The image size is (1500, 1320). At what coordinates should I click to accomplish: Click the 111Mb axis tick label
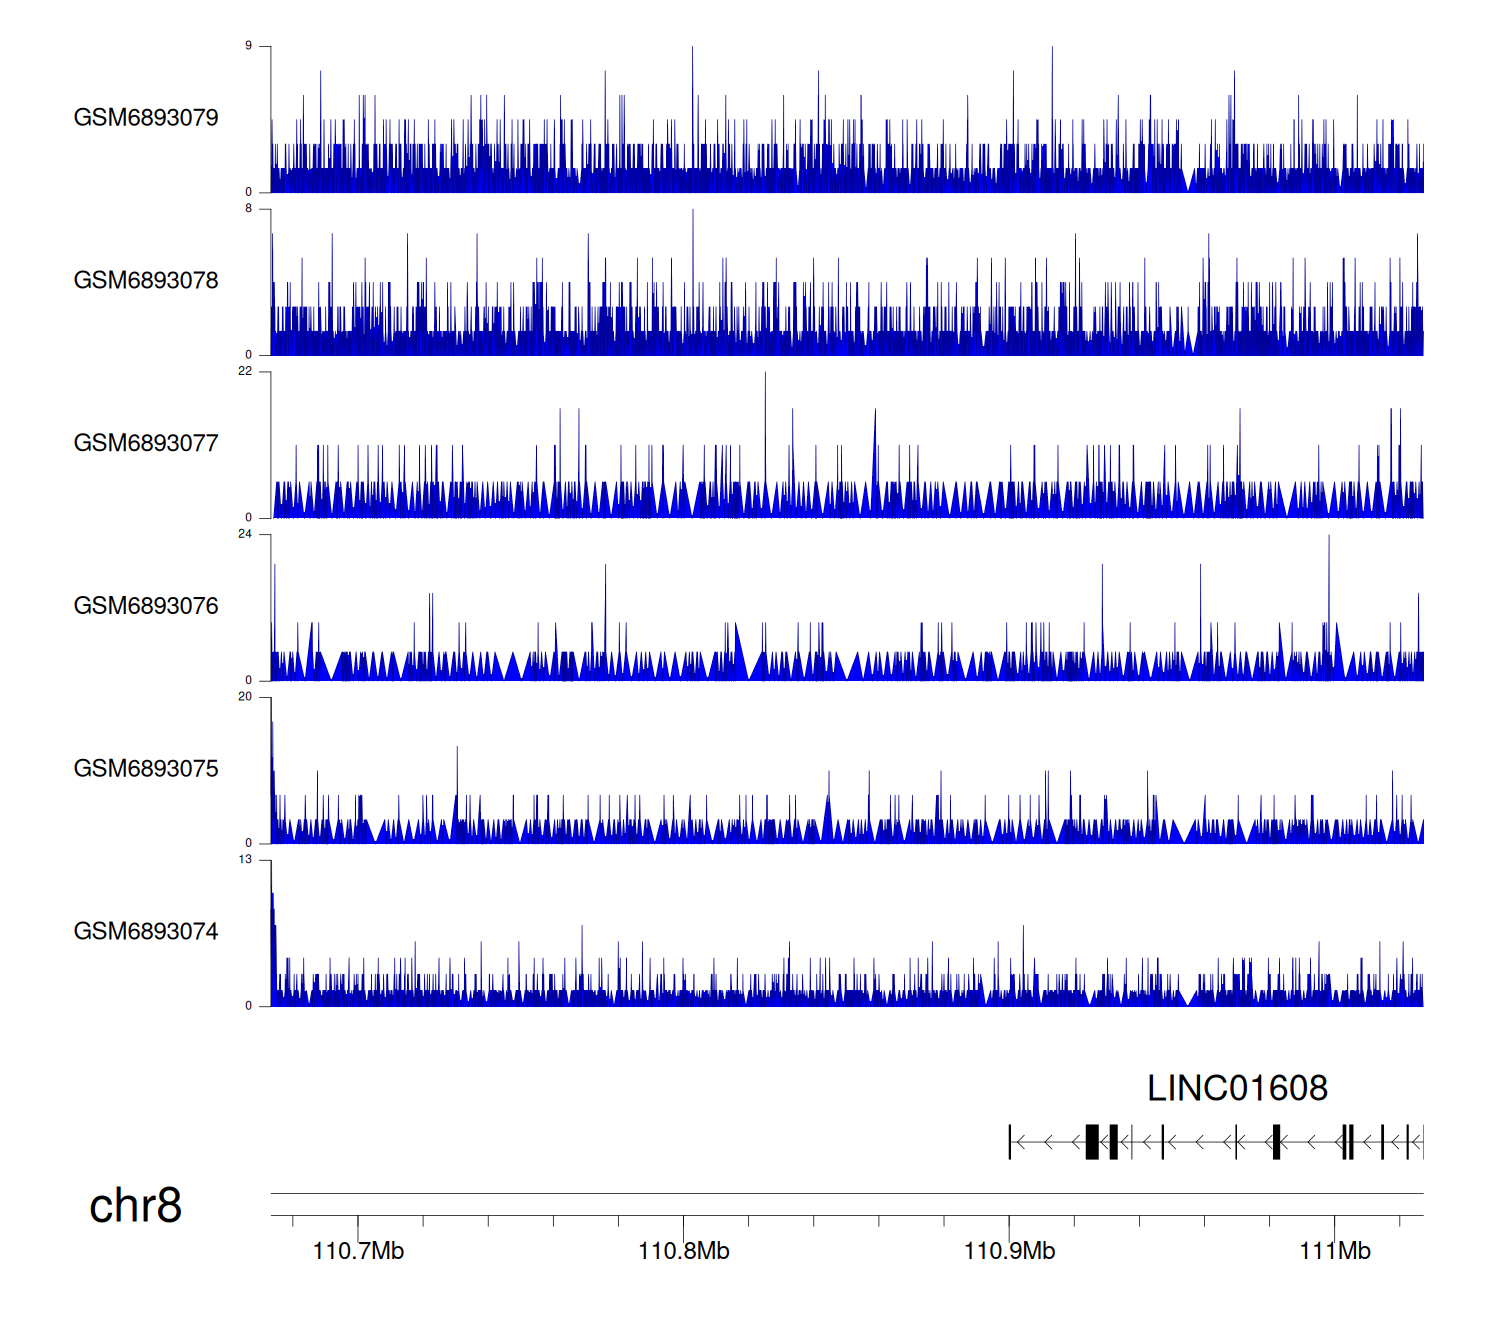point(1335,1251)
